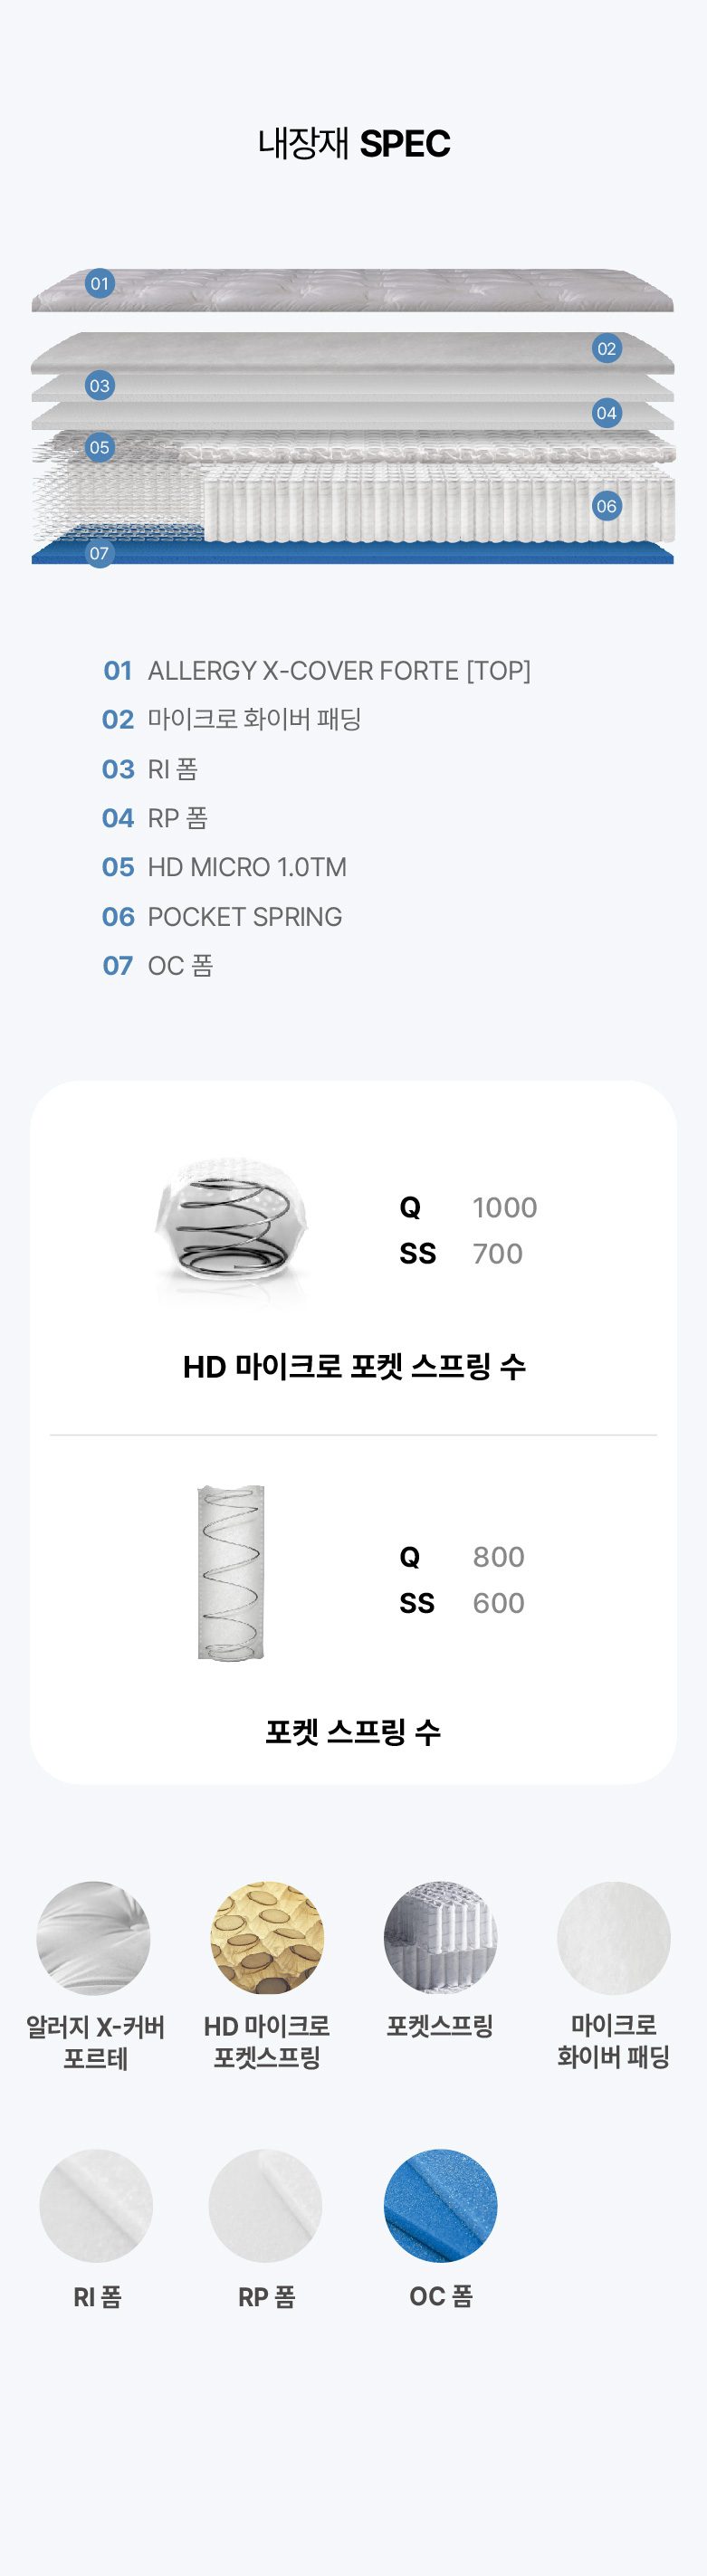Click the HD MICRO 1.0TM list item
This screenshot has height=2576, width=707.
[224, 867]
